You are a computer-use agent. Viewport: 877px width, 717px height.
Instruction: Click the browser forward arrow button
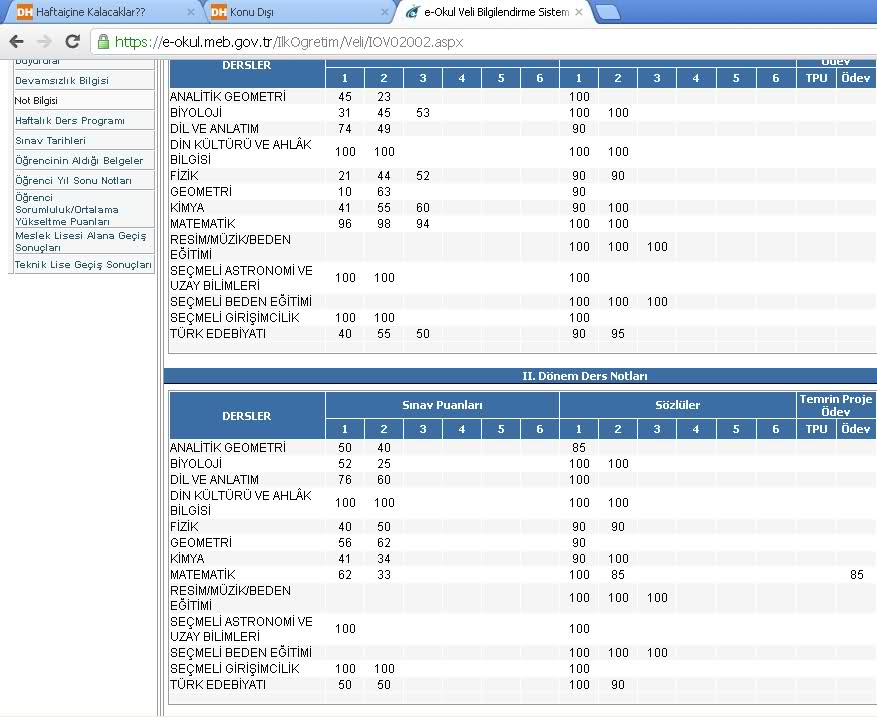point(44,42)
